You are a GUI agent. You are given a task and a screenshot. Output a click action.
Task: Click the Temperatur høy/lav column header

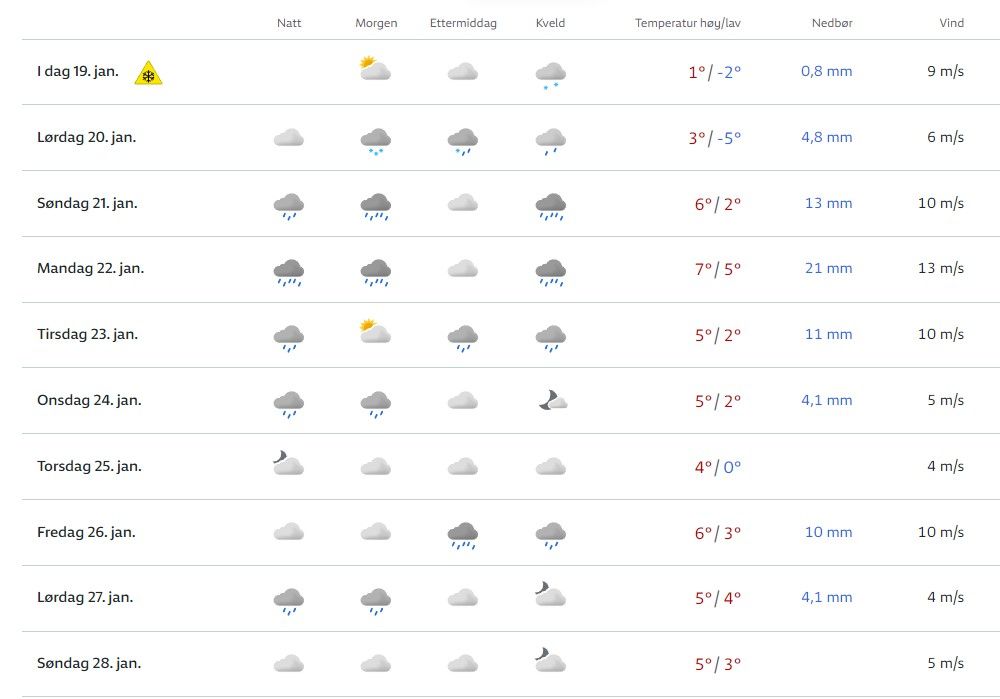(688, 23)
